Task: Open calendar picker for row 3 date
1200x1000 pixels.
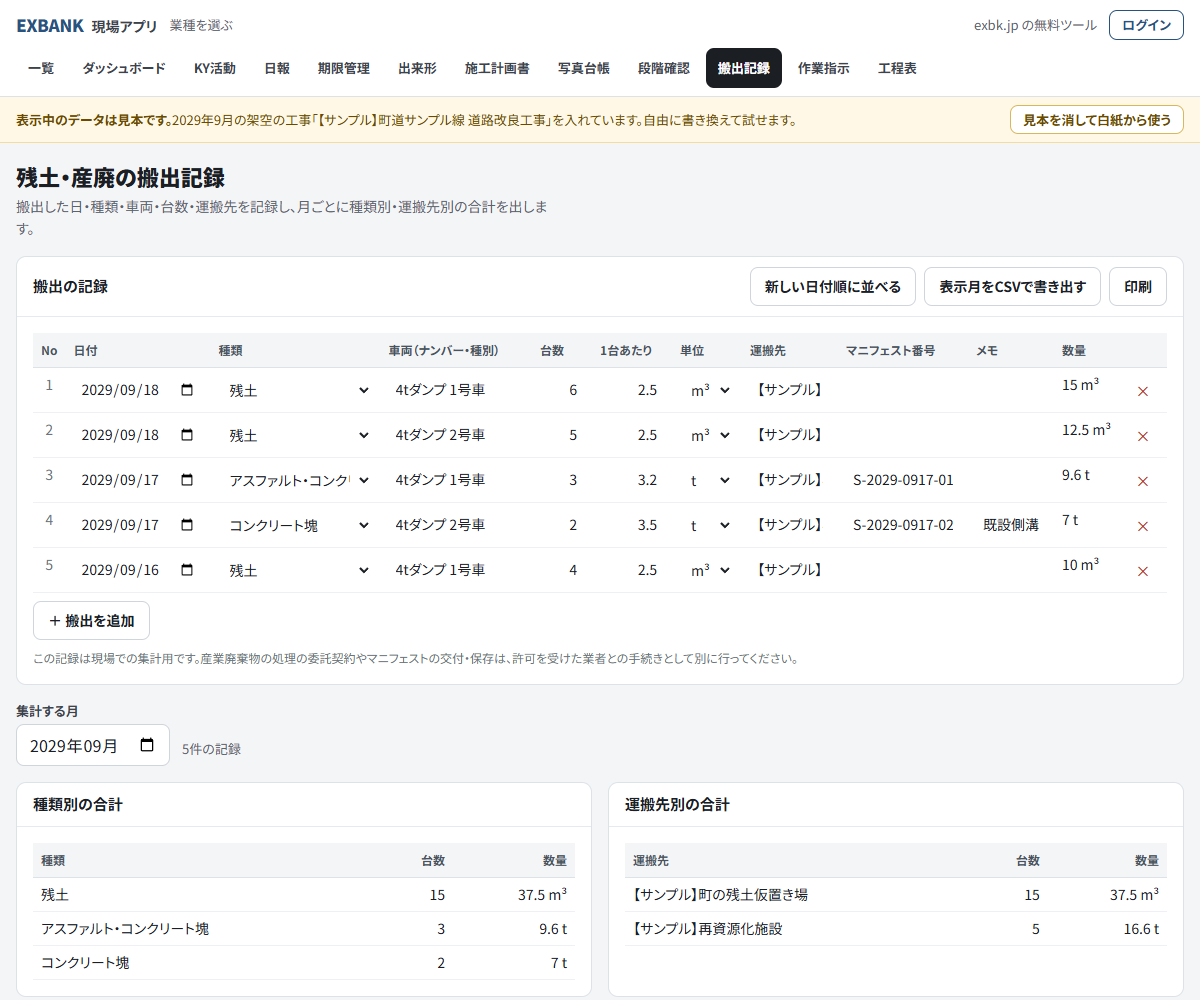Action: 187,480
